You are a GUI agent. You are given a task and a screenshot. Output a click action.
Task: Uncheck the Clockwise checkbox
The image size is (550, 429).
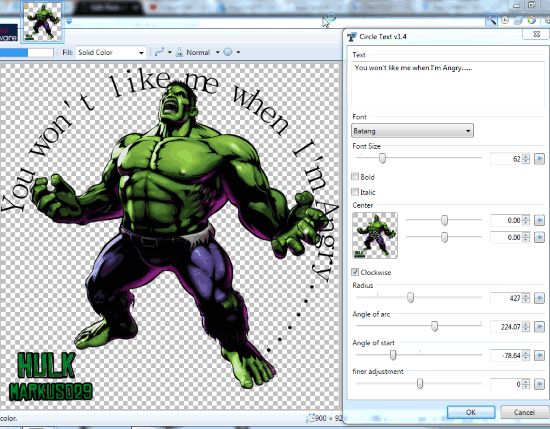coord(355,272)
